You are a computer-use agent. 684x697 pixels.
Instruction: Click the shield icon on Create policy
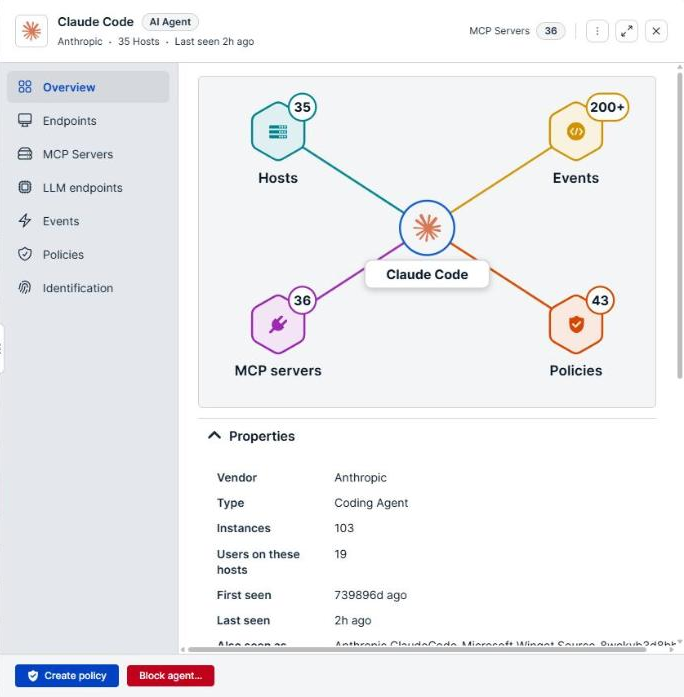(x=33, y=676)
